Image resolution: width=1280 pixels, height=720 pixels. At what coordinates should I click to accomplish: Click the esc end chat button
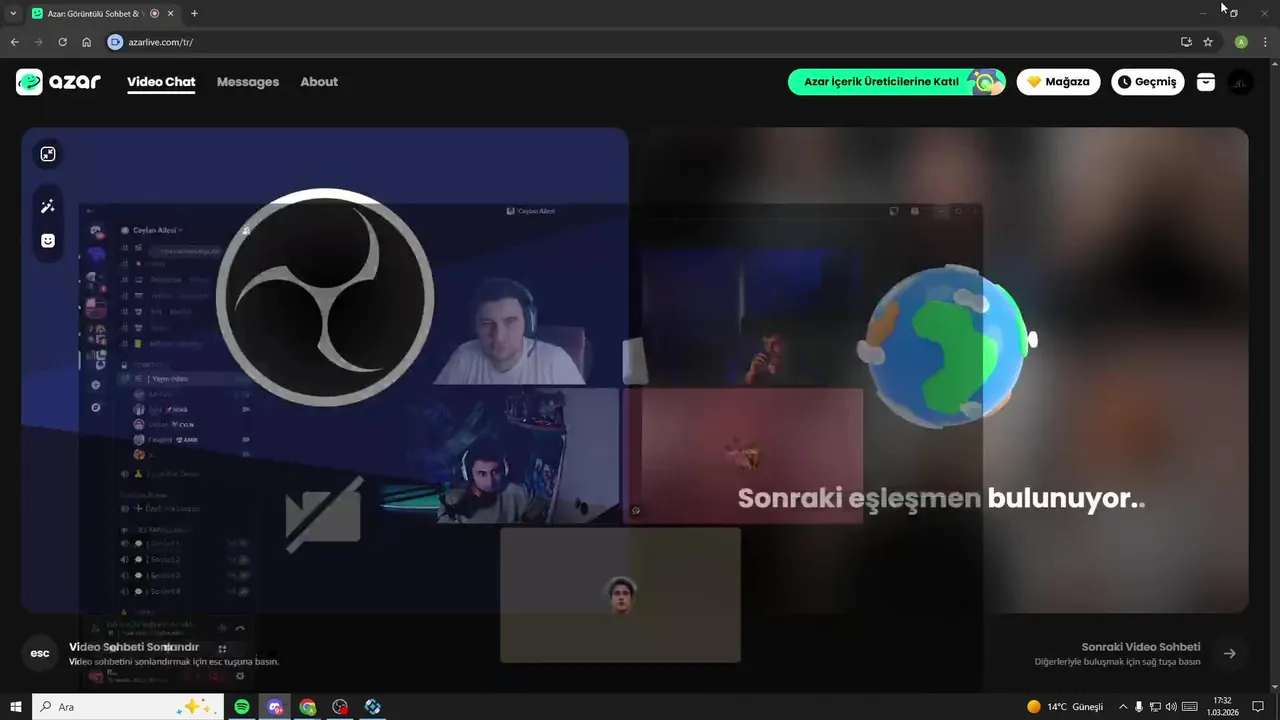pos(40,654)
